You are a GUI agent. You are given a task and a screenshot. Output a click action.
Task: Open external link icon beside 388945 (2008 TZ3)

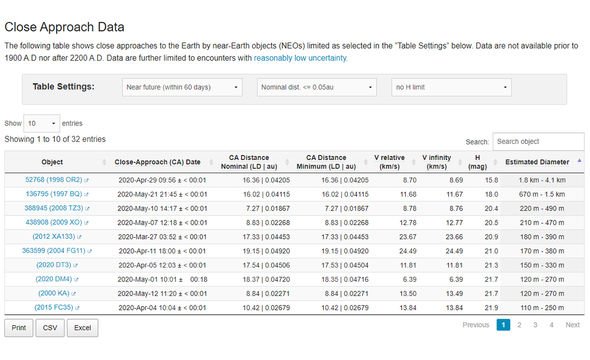(87, 209)
